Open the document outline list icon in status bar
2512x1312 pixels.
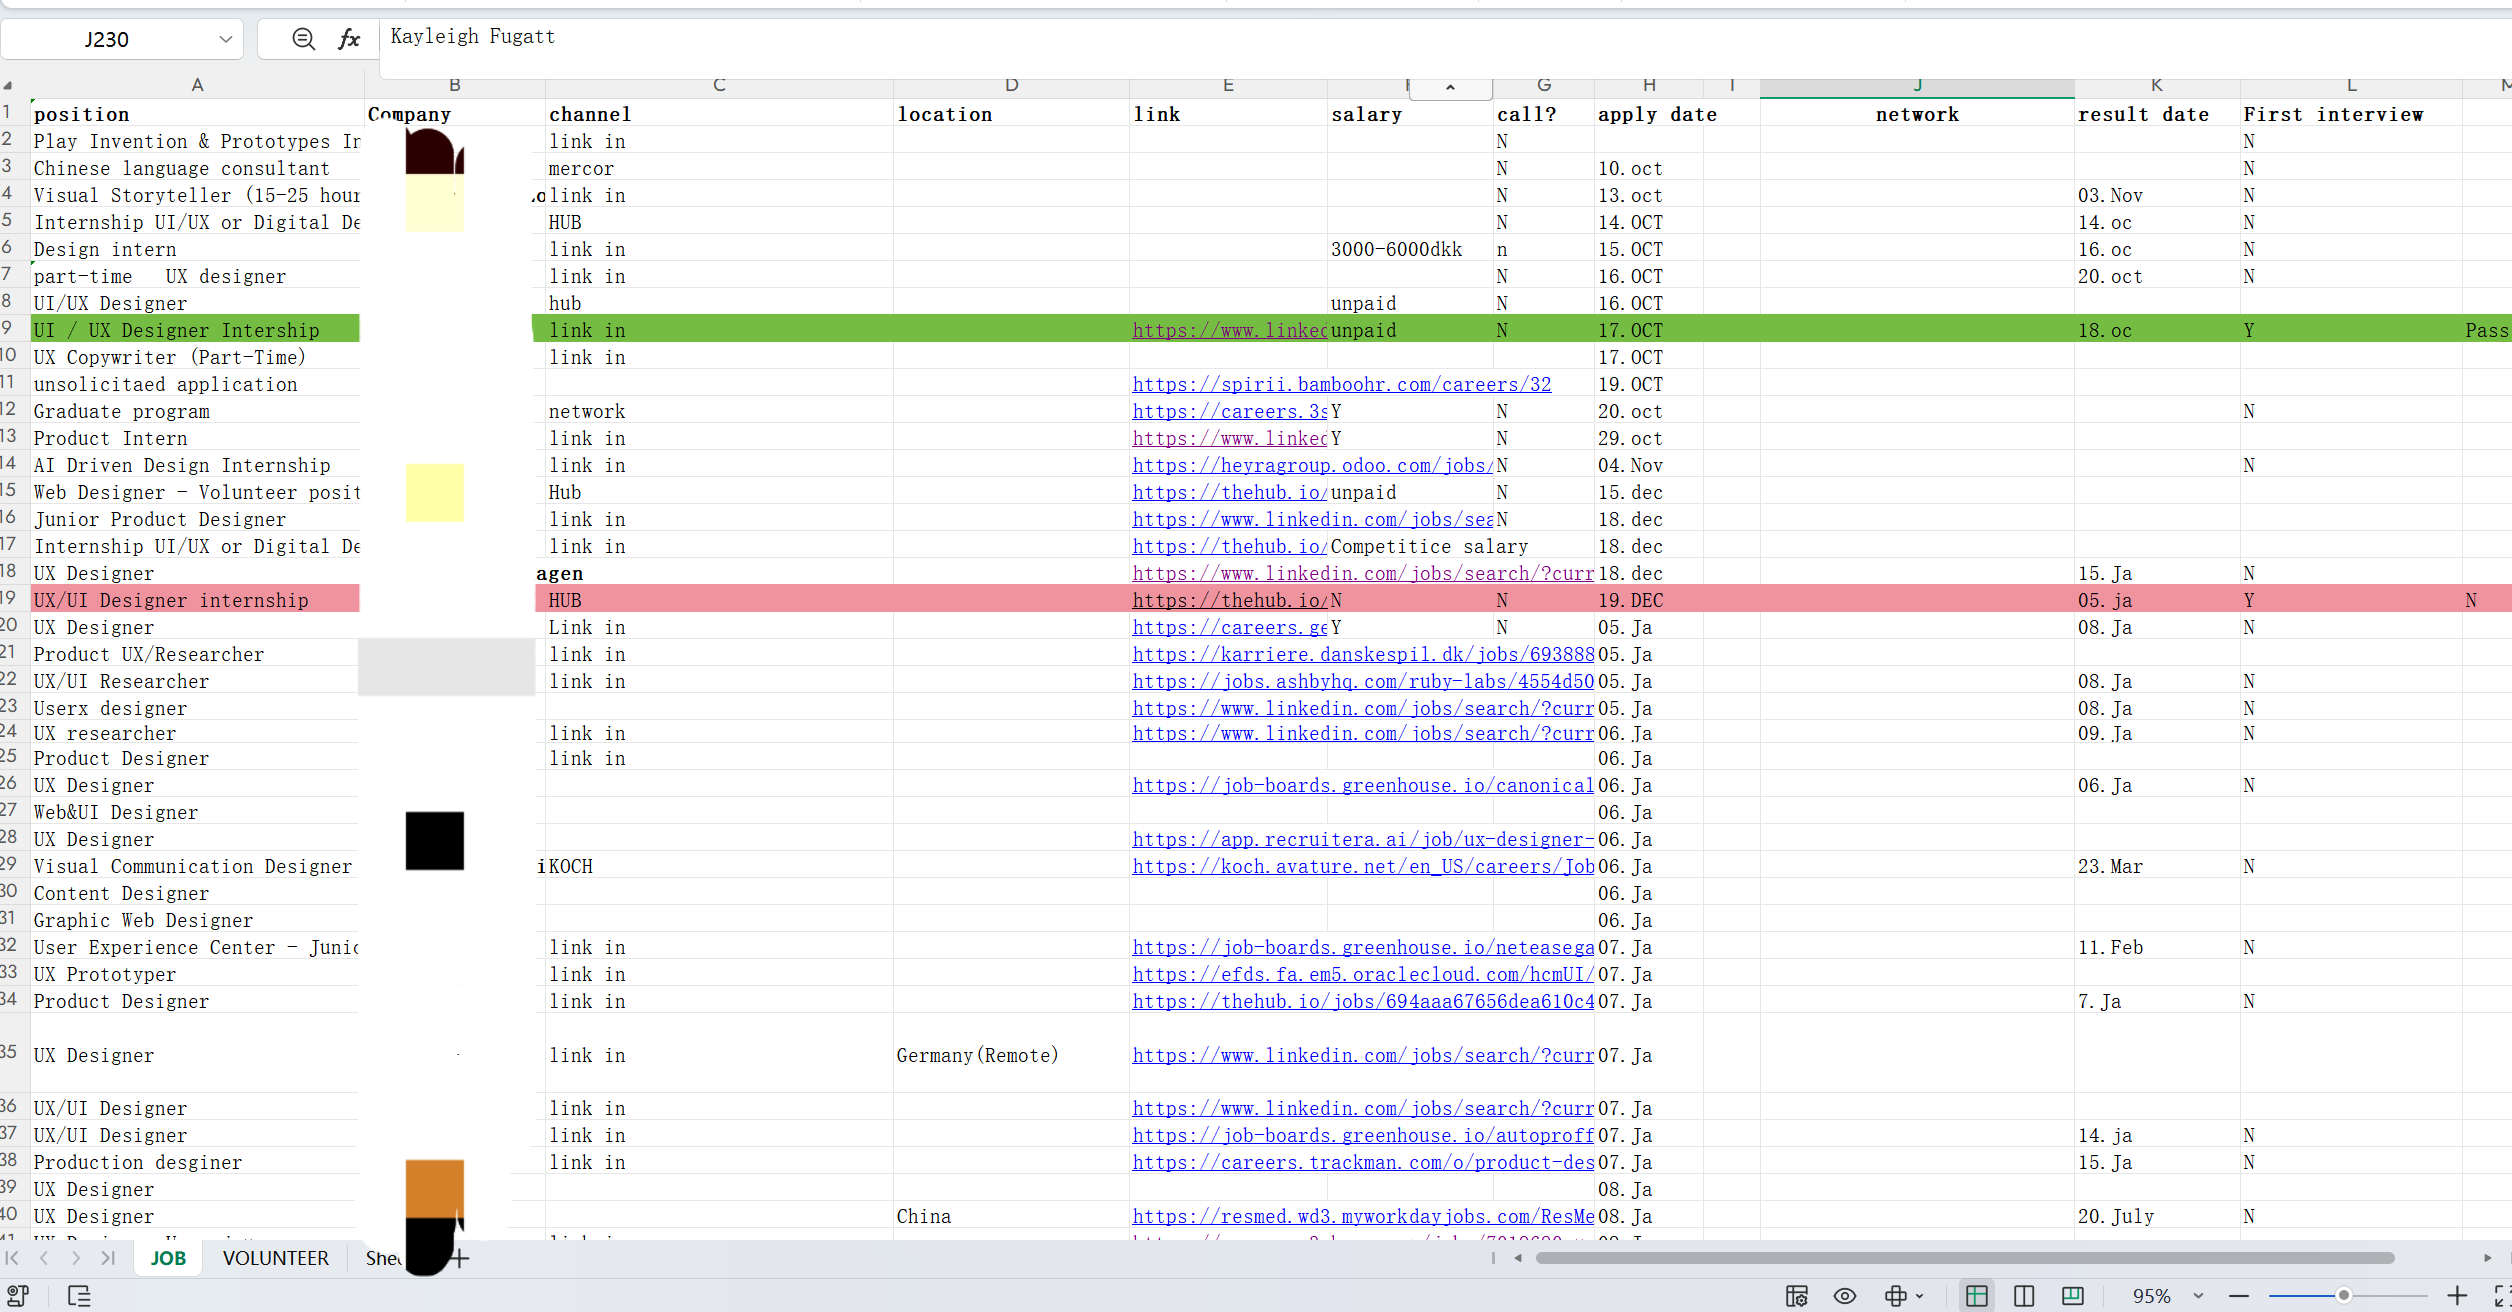point(79,1296)
